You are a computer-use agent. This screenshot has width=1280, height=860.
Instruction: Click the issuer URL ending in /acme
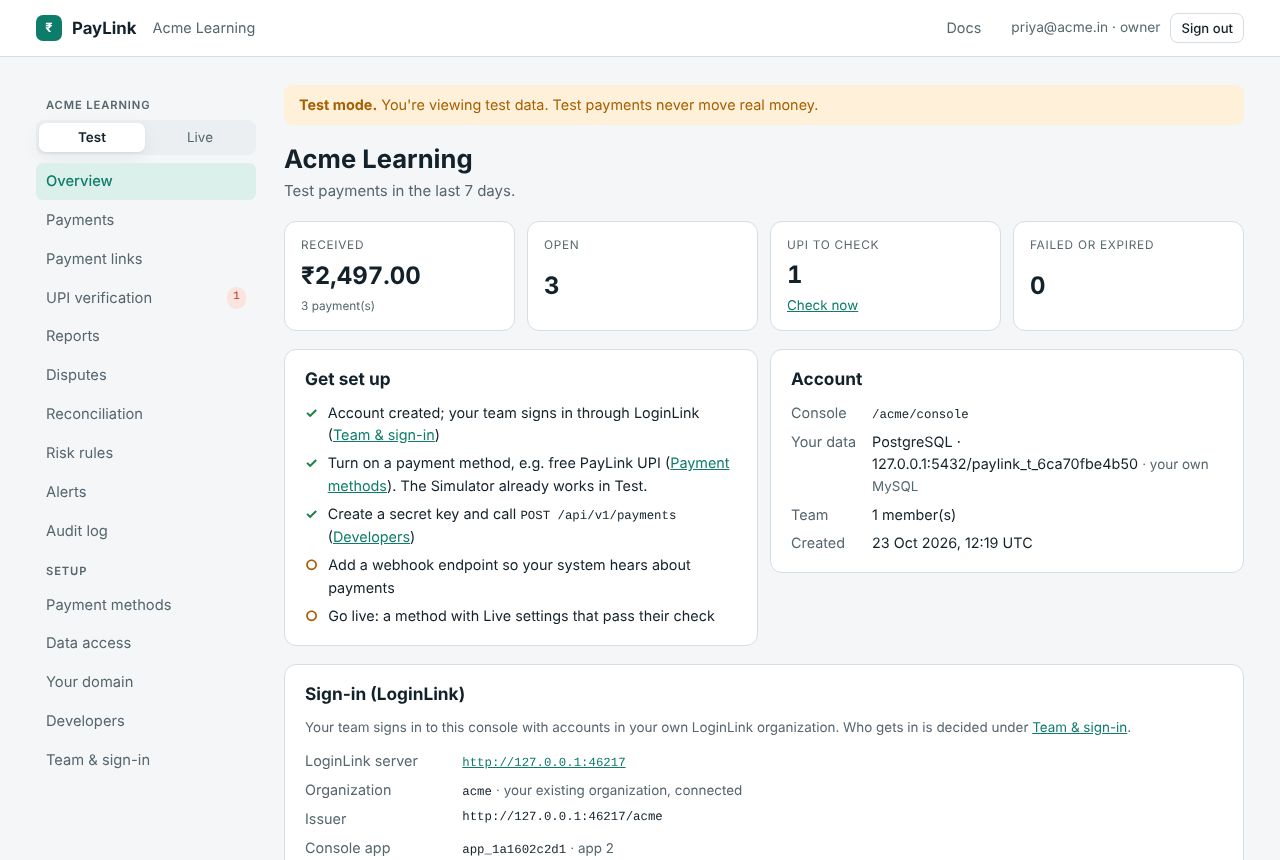(562, 816)
